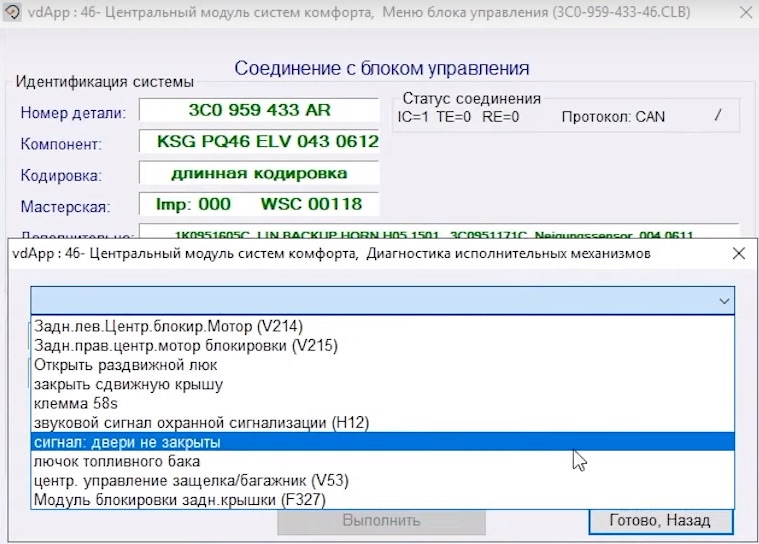Select лючок топливного бака option
The height and width of the screenshot is (544, 759).
click(x=382, y=461)
